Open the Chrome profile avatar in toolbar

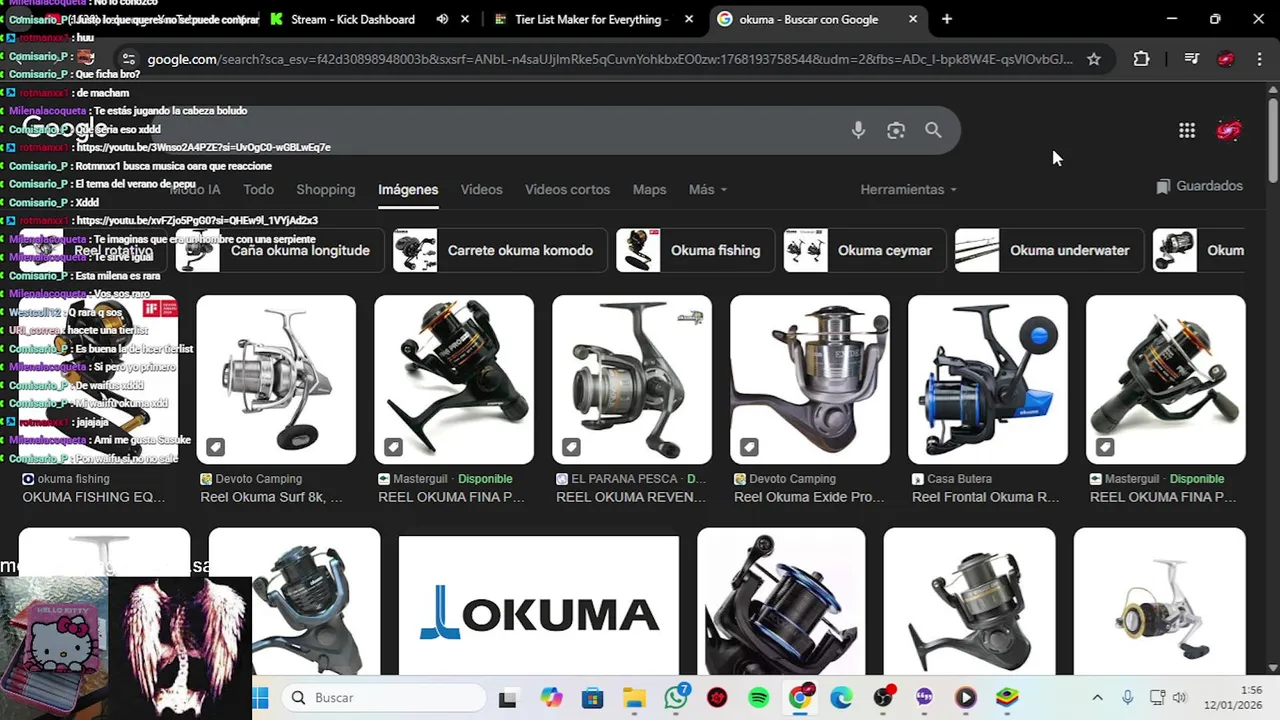coord(1226,59)
